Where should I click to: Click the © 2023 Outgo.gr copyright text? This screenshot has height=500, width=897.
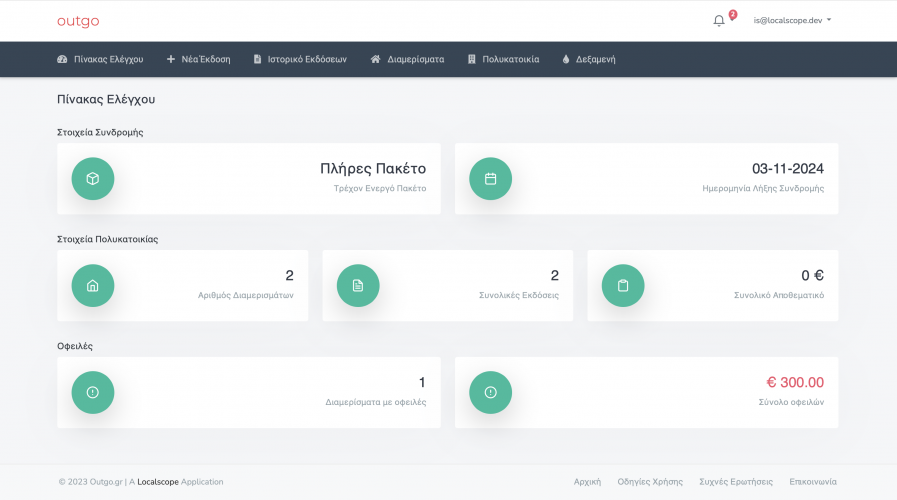[90, 482]
